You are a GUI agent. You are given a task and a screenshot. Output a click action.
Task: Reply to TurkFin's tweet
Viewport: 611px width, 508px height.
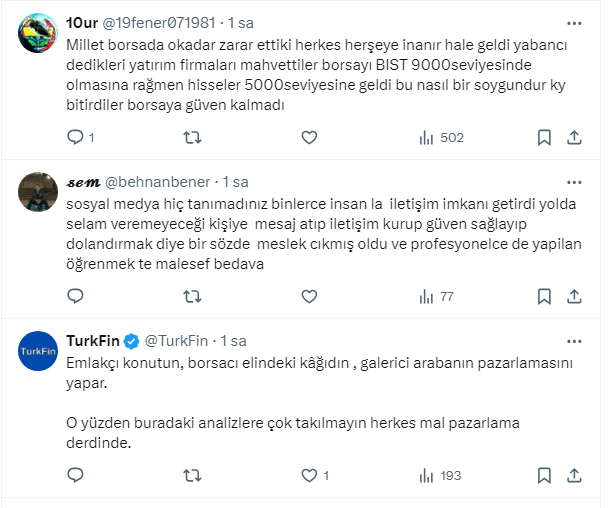tap(76, 475)
